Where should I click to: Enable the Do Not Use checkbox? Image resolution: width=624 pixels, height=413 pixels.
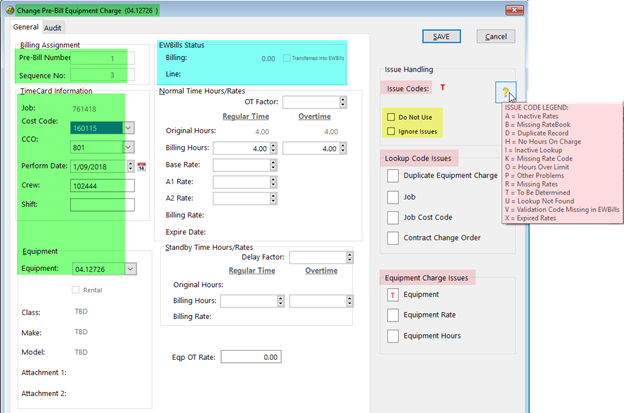pyautogui.click(x=391, y=117)
